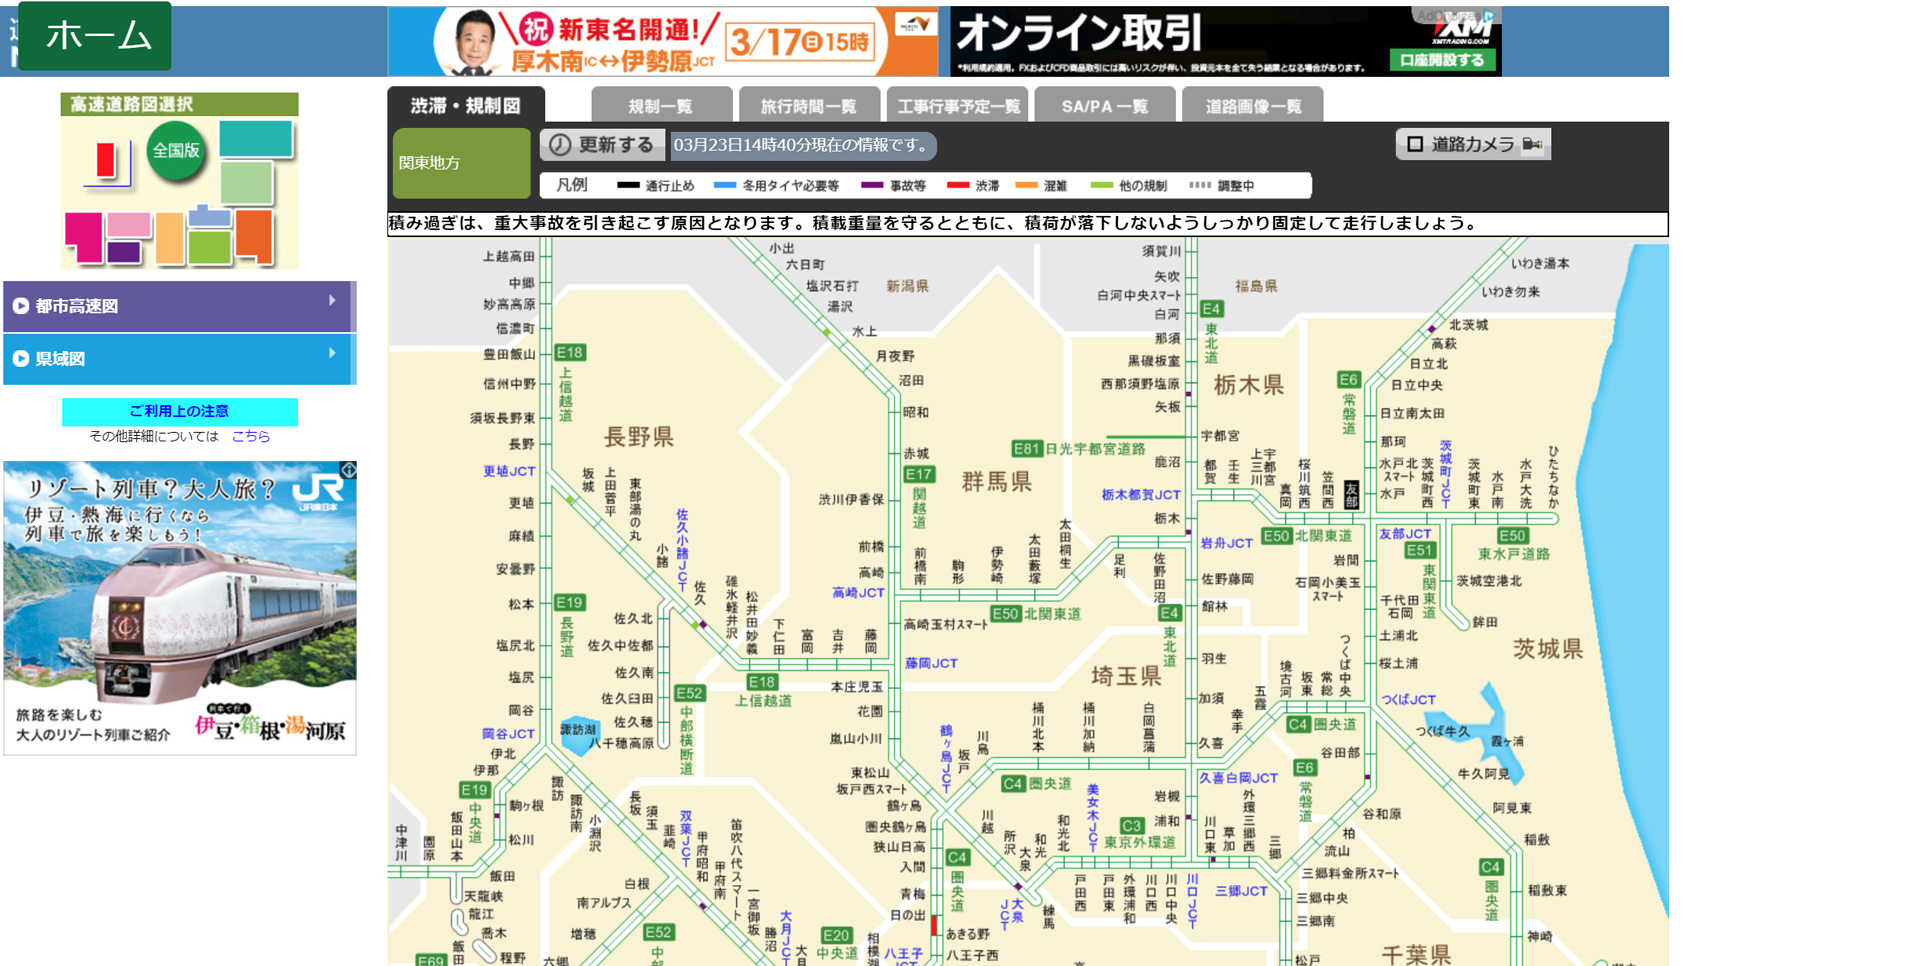This screenshot has height=966, width=1920.
Task: Click 栃木都賀JCT junction label
Action: [x=1141, y=494]
